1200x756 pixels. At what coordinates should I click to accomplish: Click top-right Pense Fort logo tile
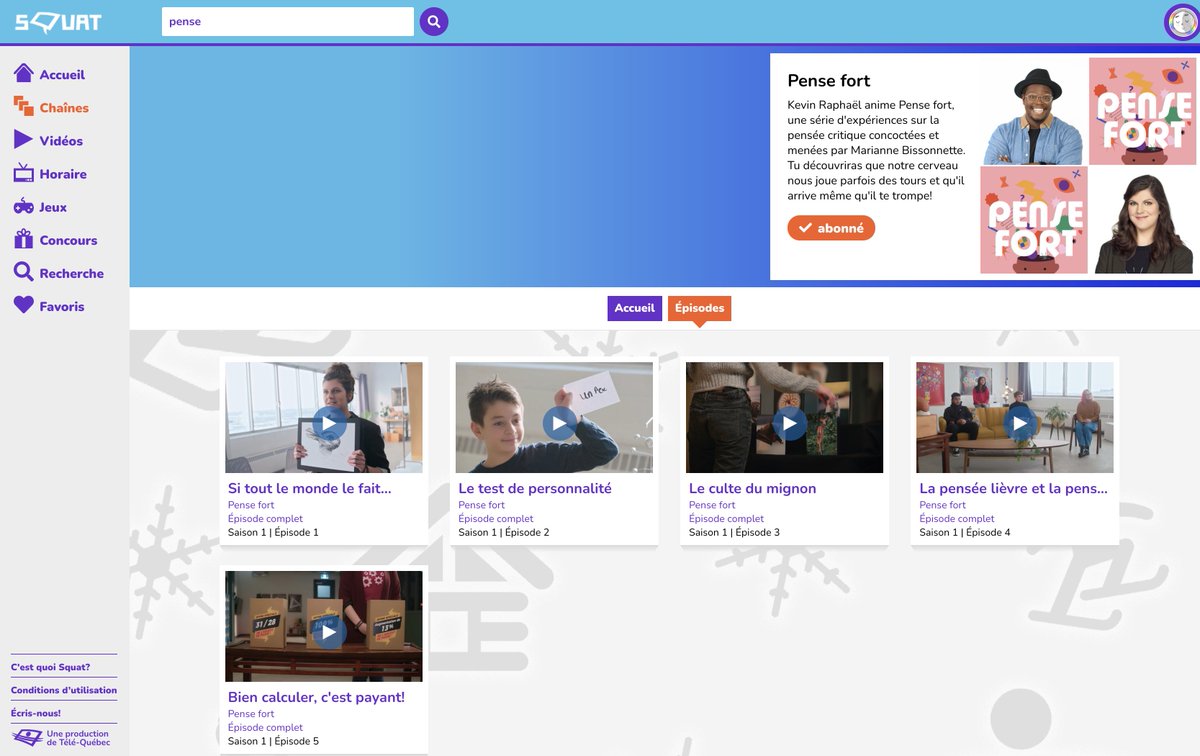tap(1142, 112)
